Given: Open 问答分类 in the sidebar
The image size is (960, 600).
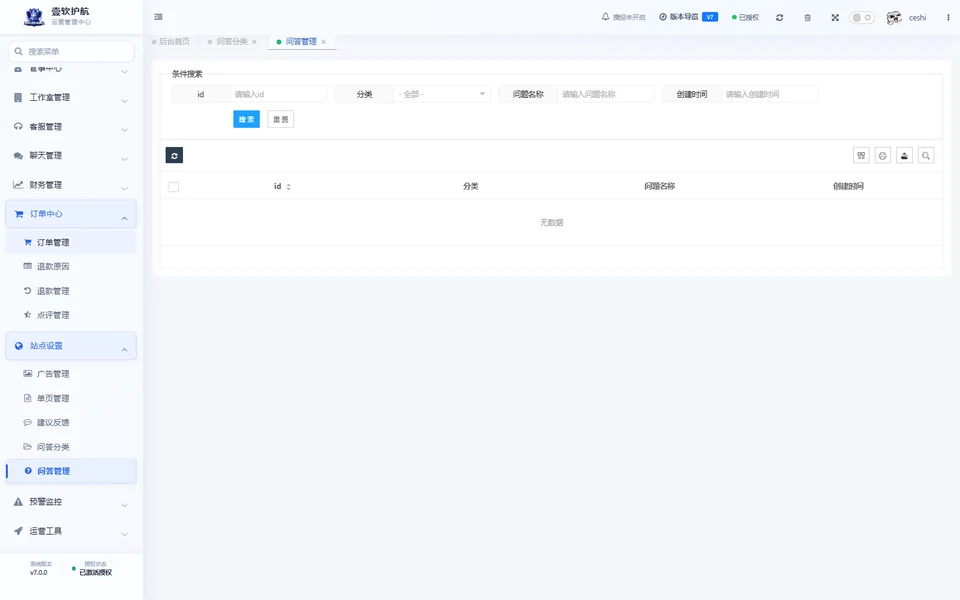Looking at the screenshot, I should tap(71, 447).
